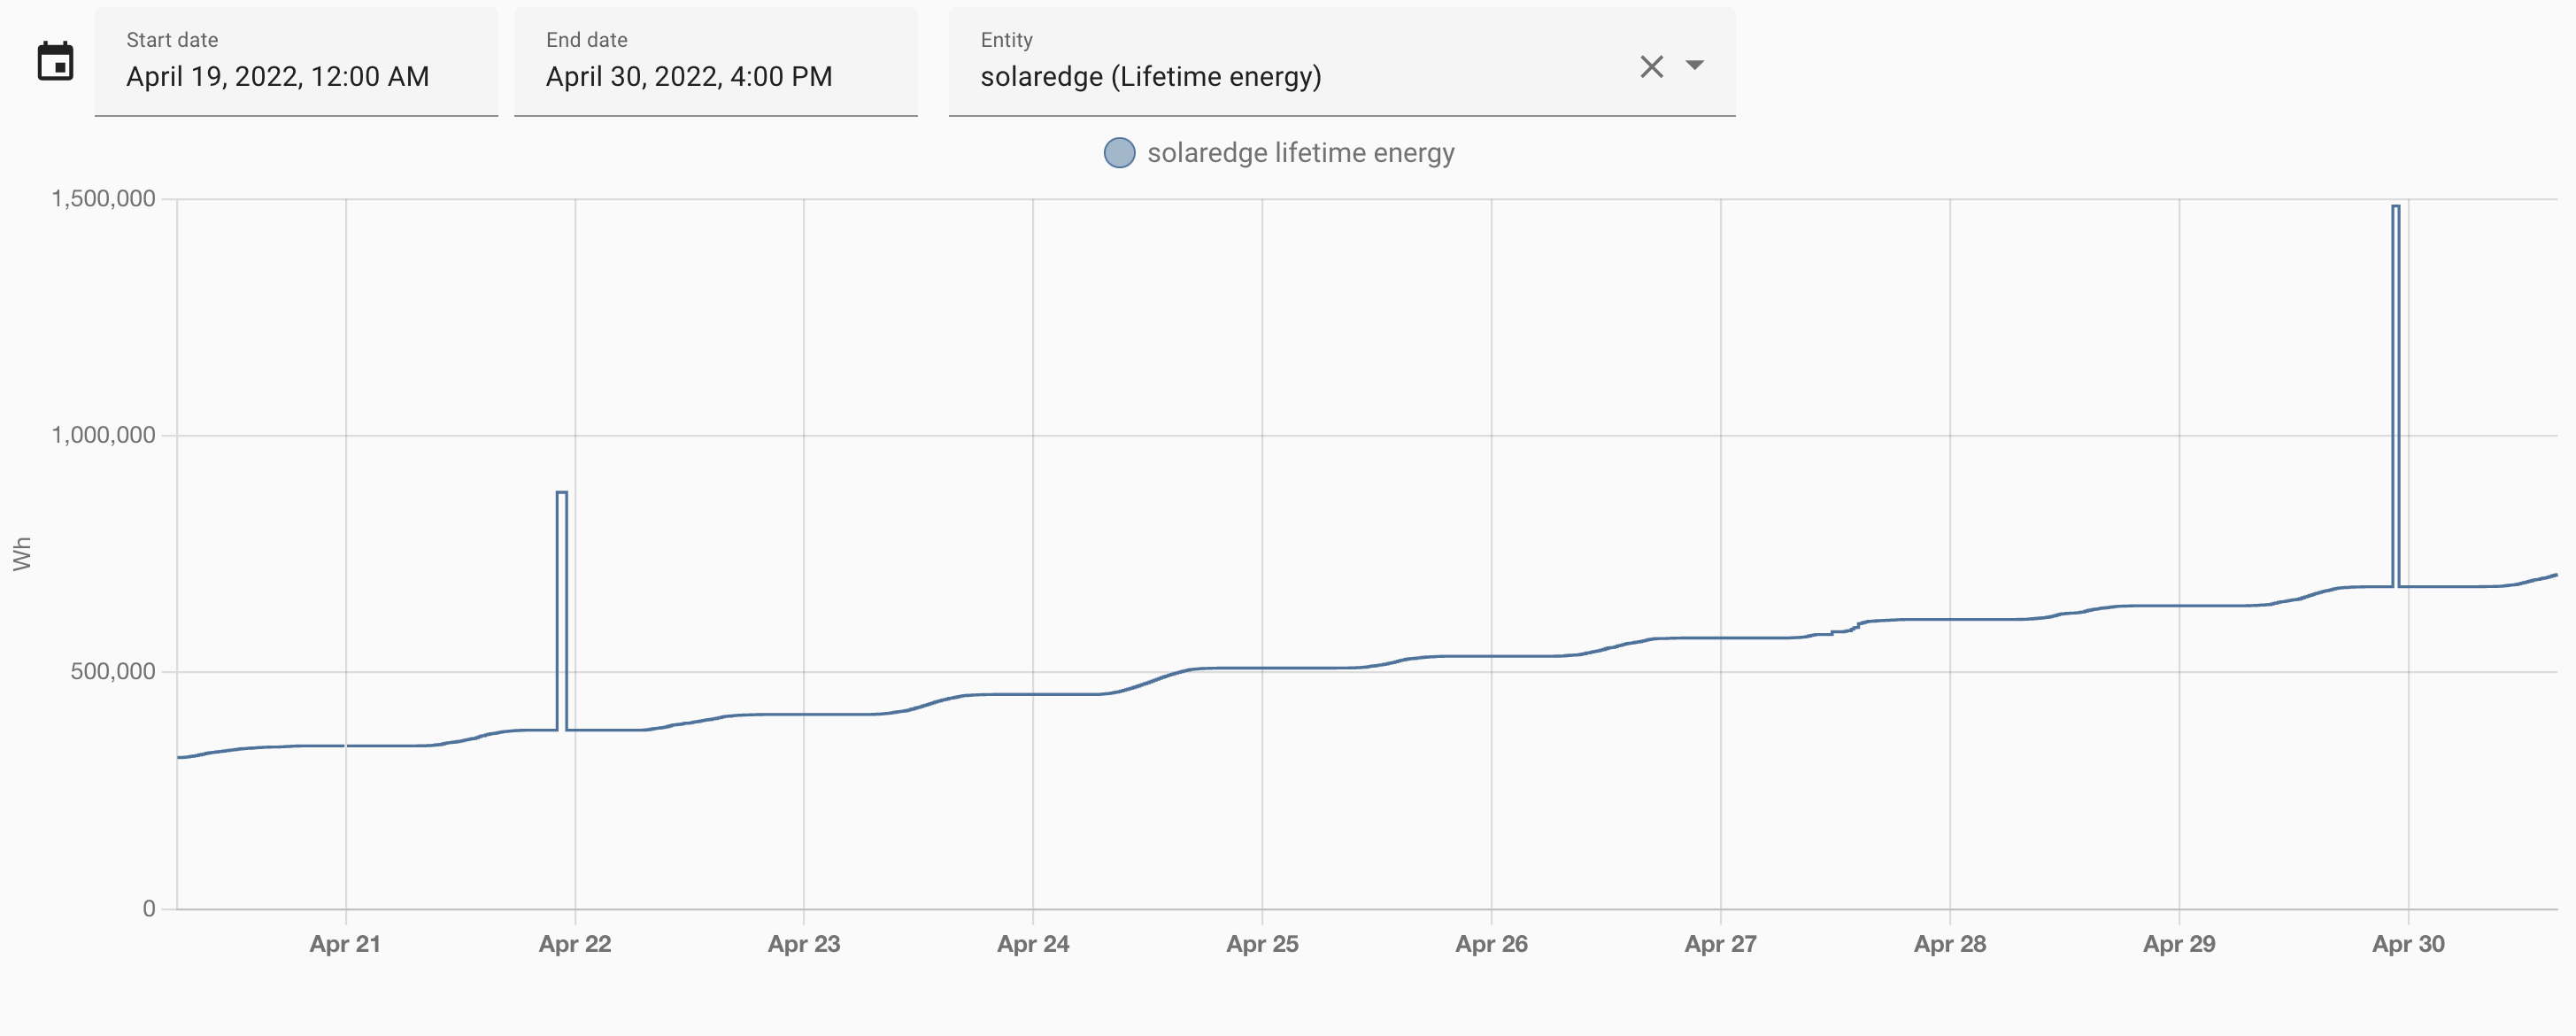Click the spike near Apr 22 in the graph
Image resolution: width=2576 pixels, height=1036 pixels.
(x=562, y=600)
